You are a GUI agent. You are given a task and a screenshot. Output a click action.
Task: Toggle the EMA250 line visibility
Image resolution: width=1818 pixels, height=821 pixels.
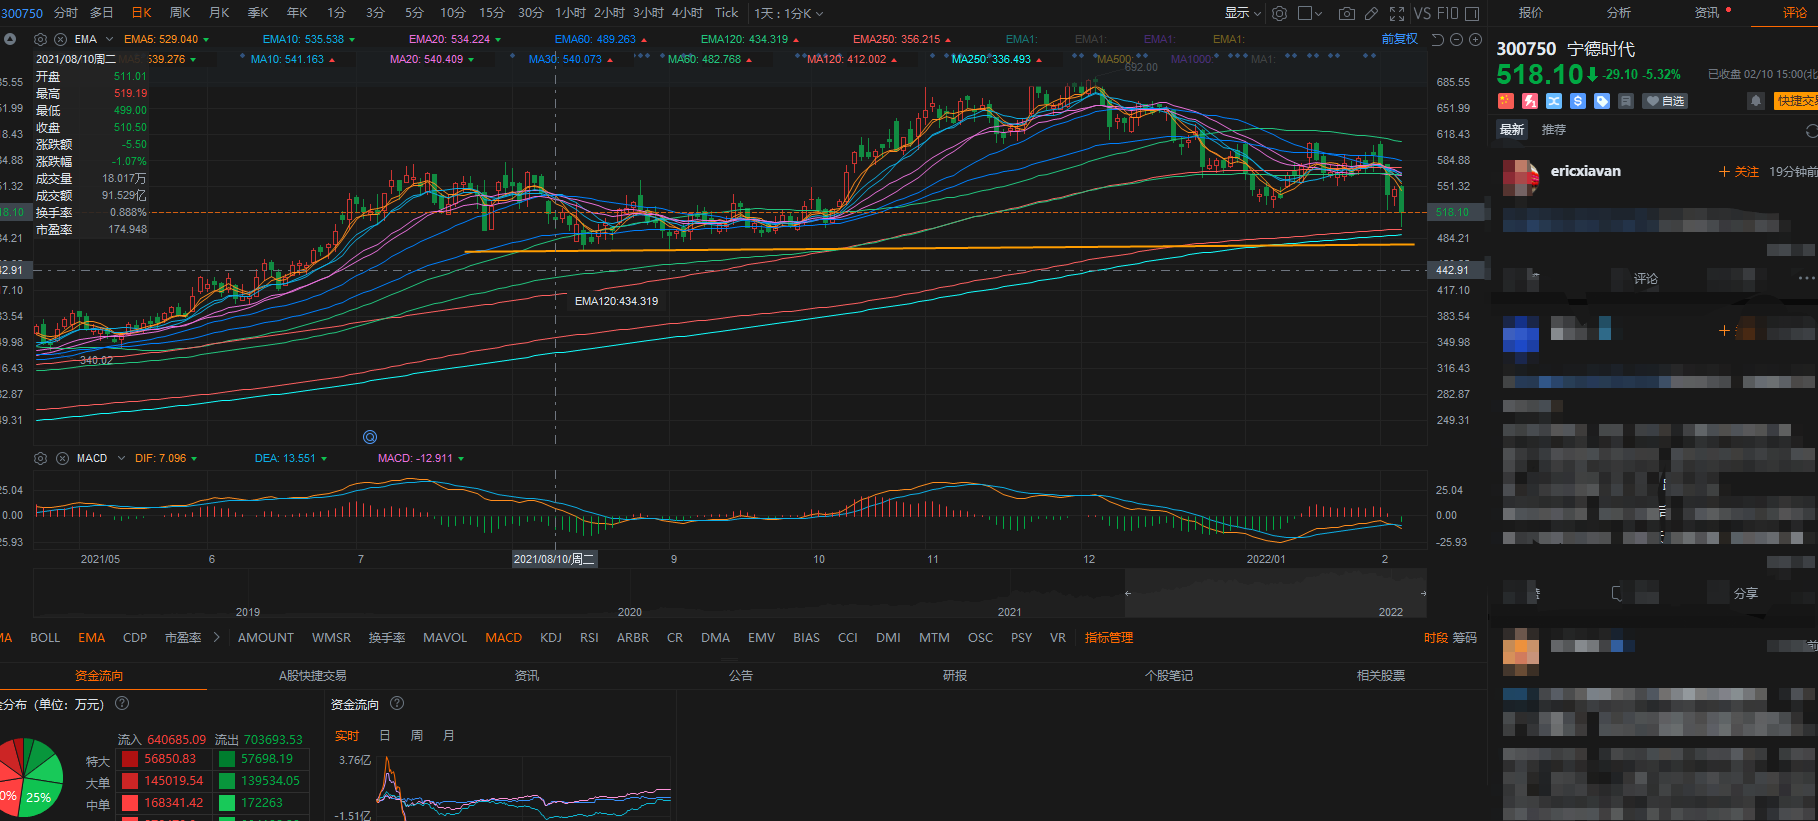tap(902, 39)
